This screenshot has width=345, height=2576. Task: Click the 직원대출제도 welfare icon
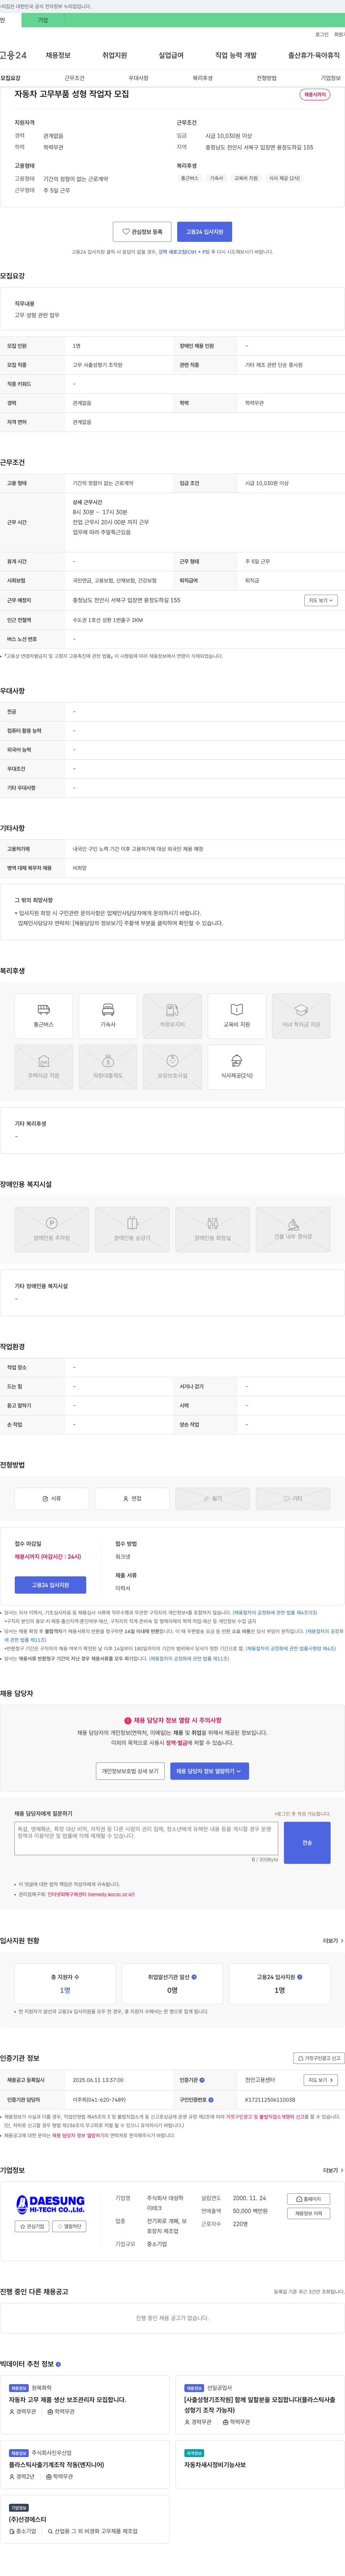coord(108,1067)
